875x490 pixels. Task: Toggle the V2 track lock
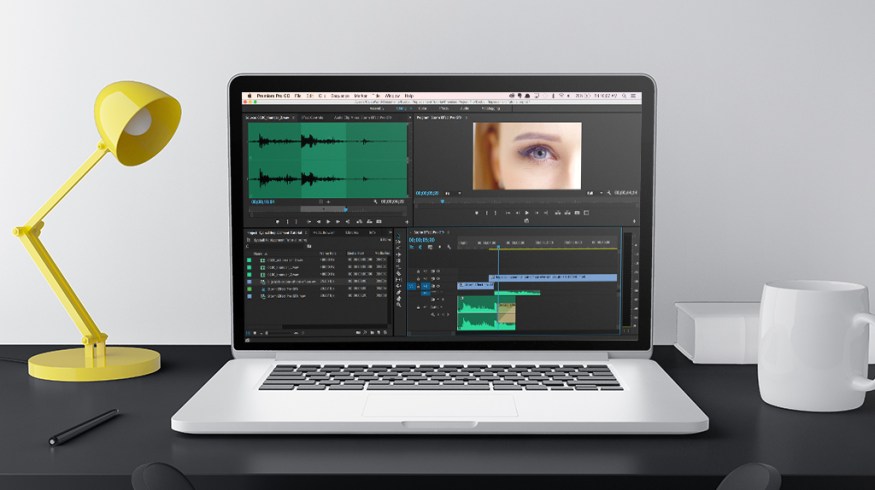click(x=418, y=278)
